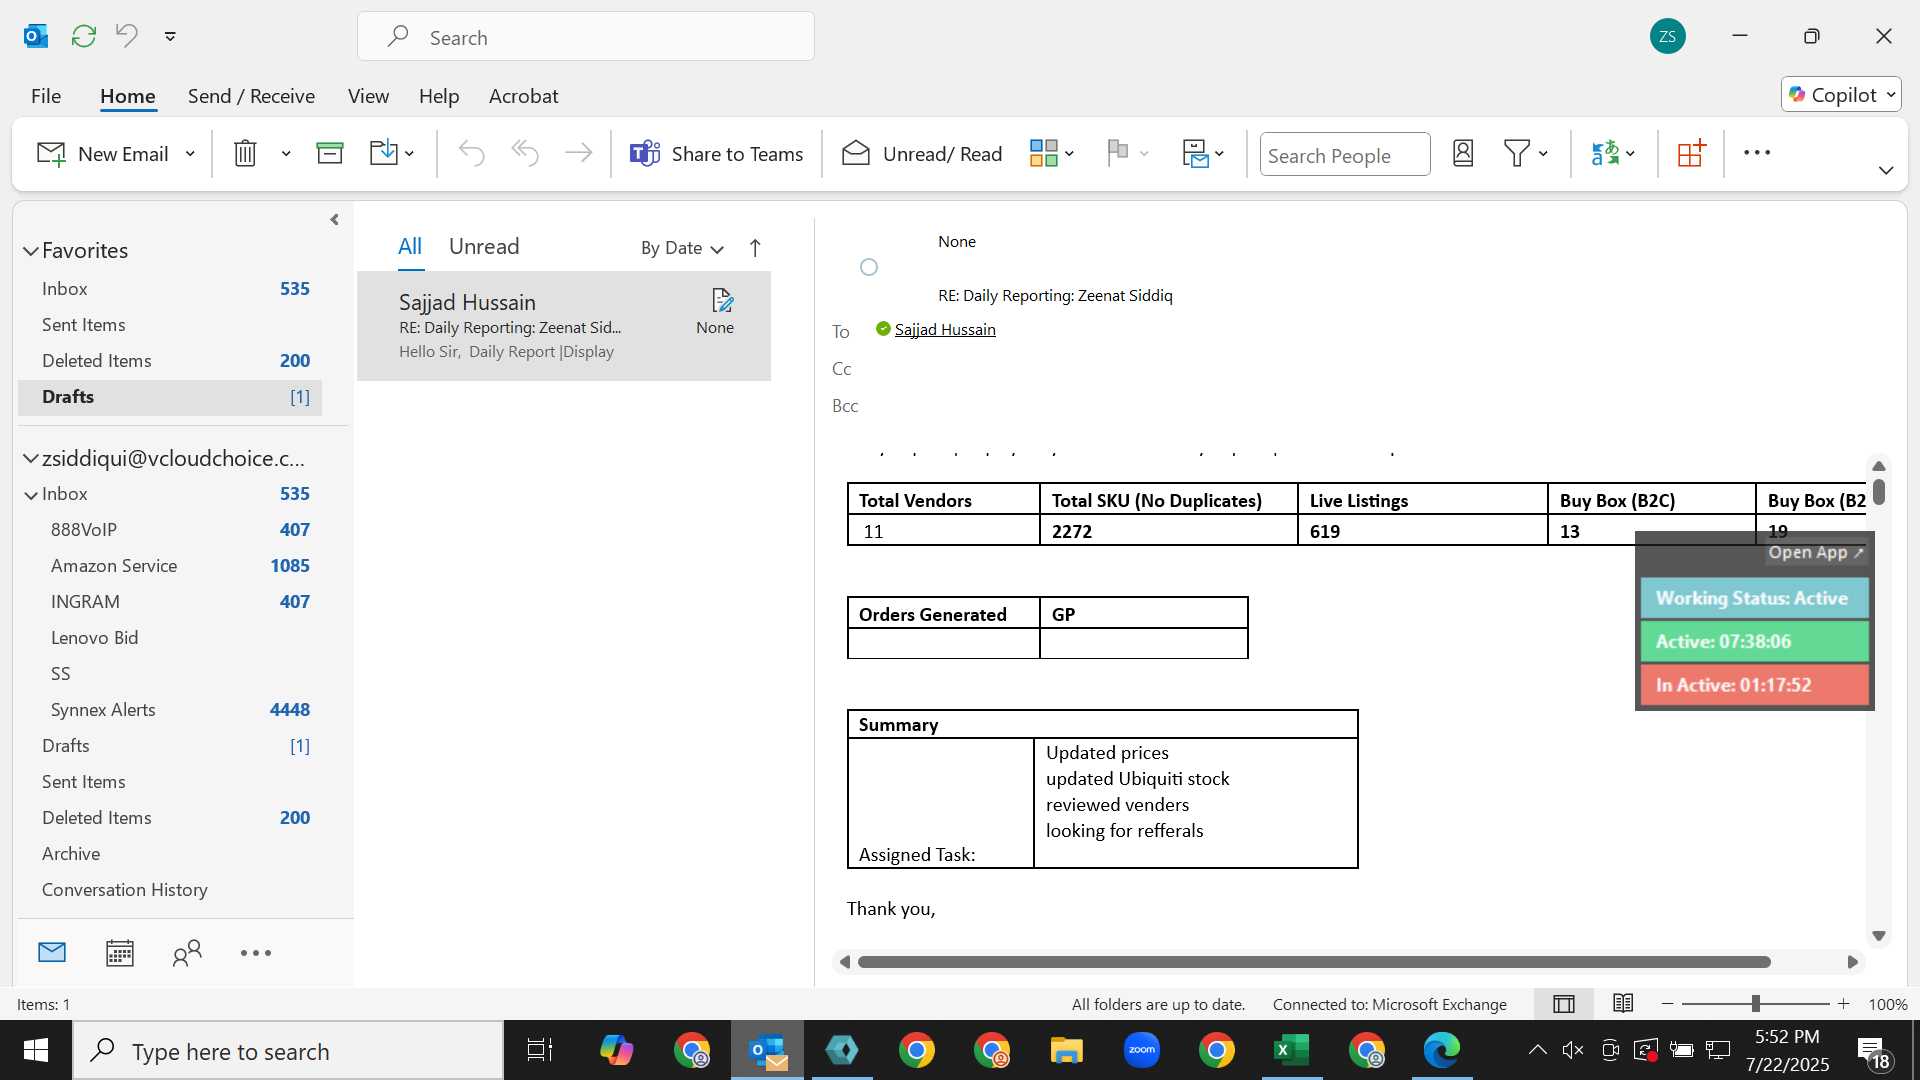Screen dimensions: 1920x1080
Task: Open the Address Book icon
Action: 1463,153
